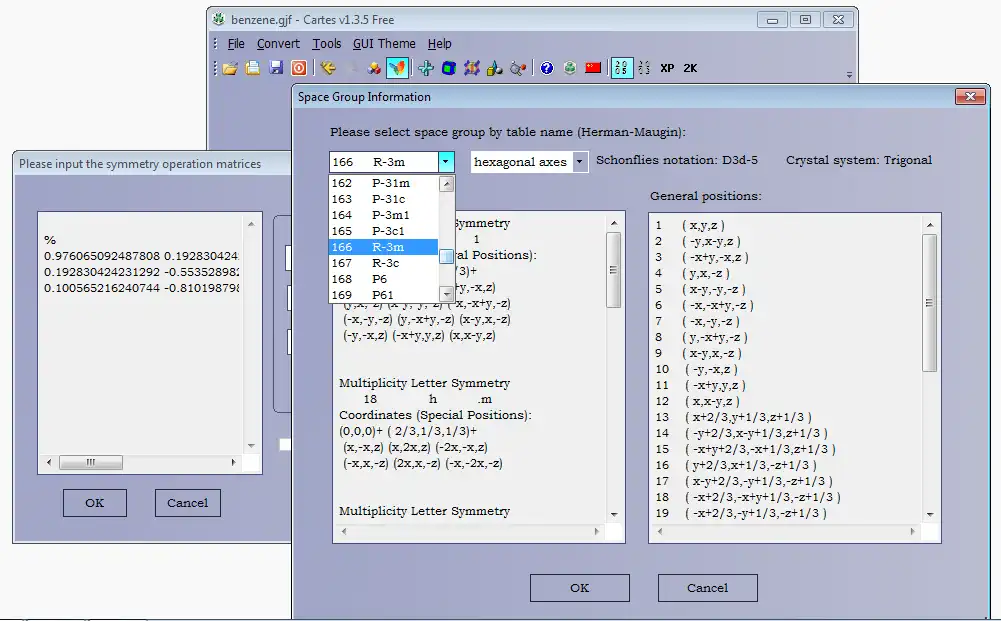Image resolution: width=1001 pixels, height=621 pixels.
Task: Choose 162 P-31m from the list
Action: (383, 183)
